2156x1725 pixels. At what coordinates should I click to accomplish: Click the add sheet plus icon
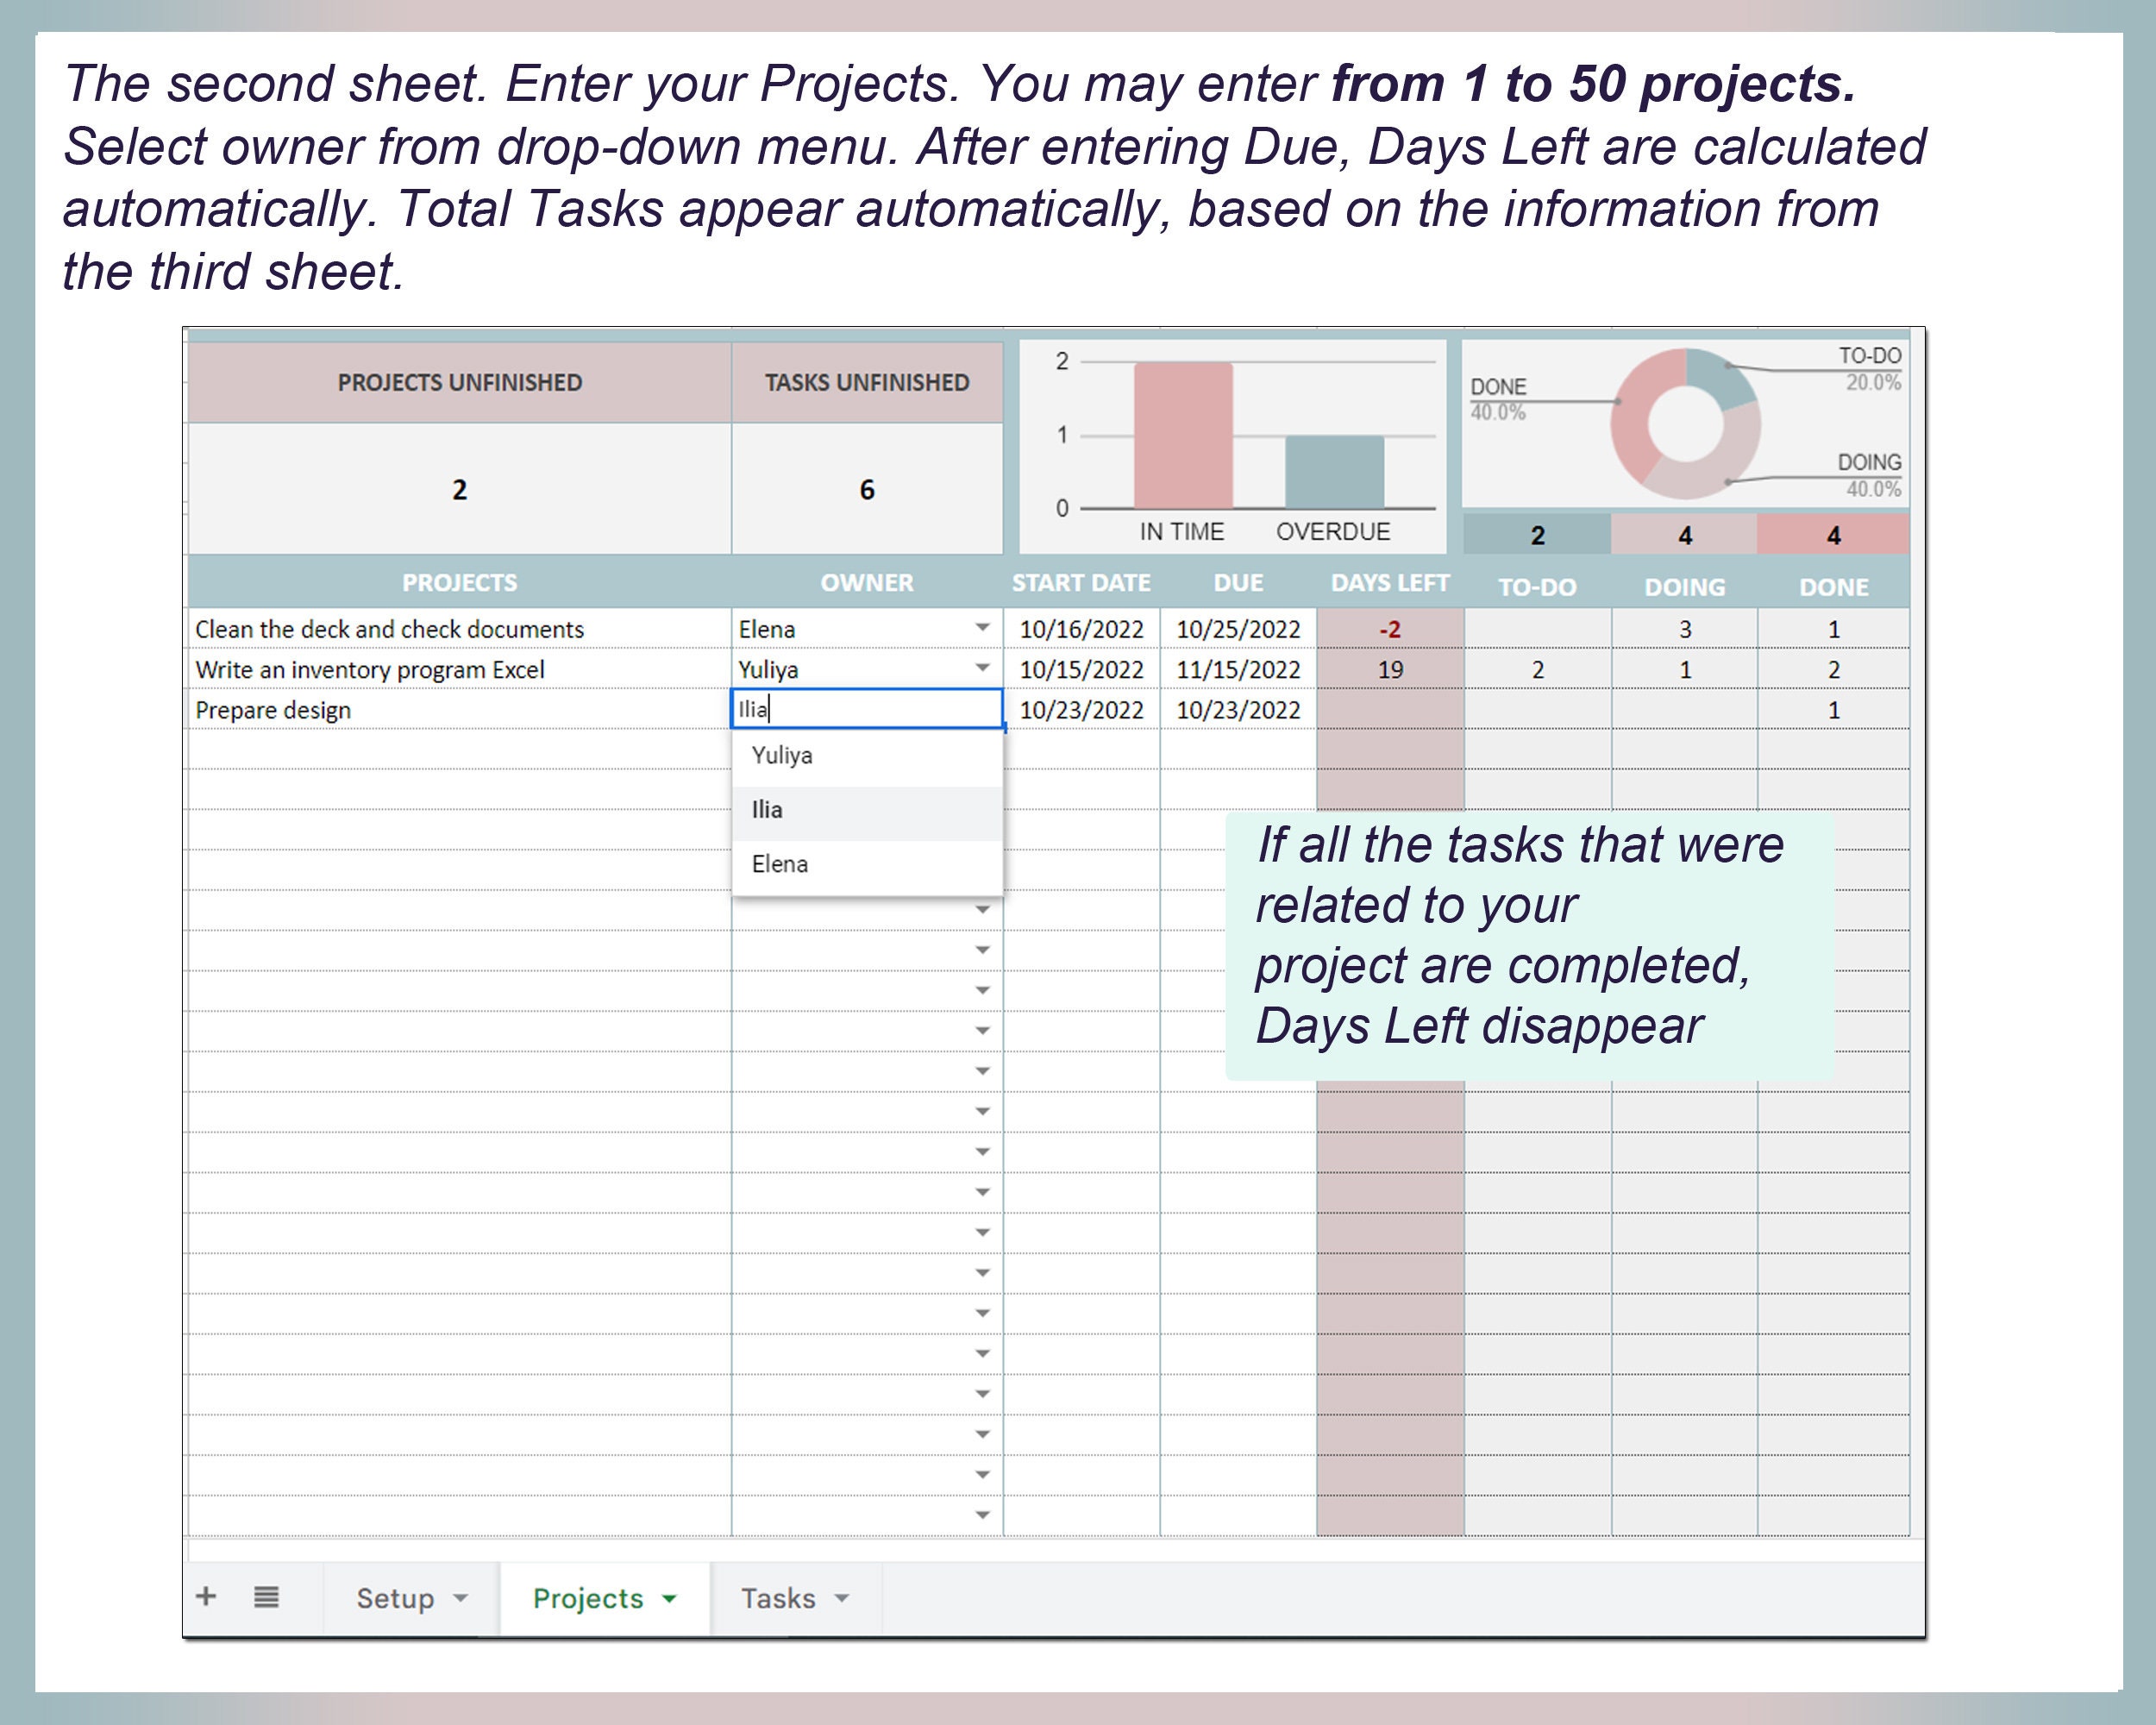pos(207,1597)
